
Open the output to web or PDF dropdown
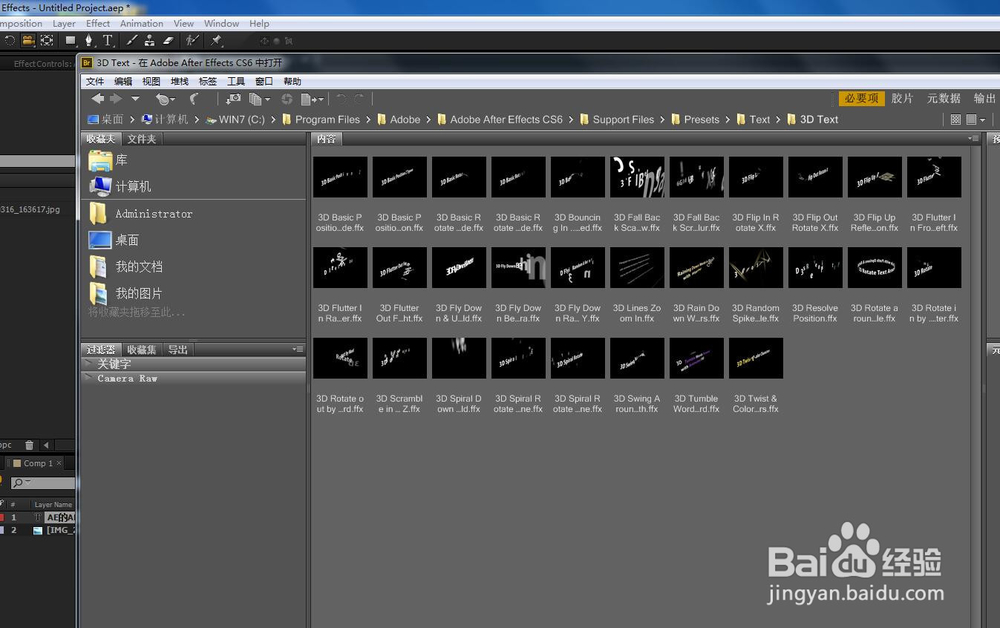pyautogui.click(x=312, y=99)
